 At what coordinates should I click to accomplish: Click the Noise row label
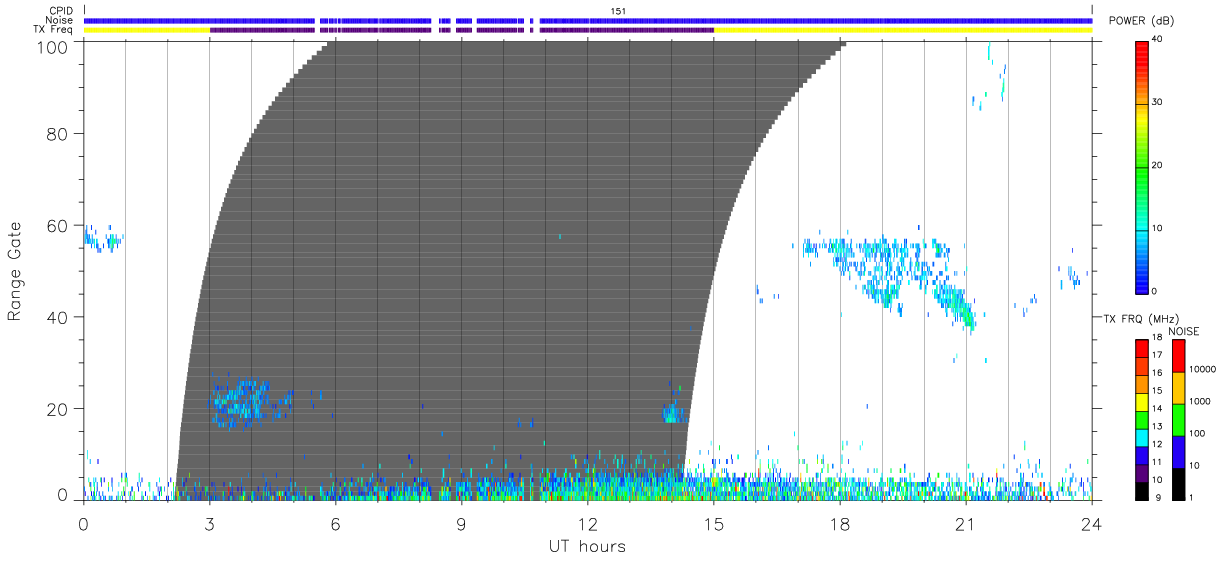tap(59, 20)
